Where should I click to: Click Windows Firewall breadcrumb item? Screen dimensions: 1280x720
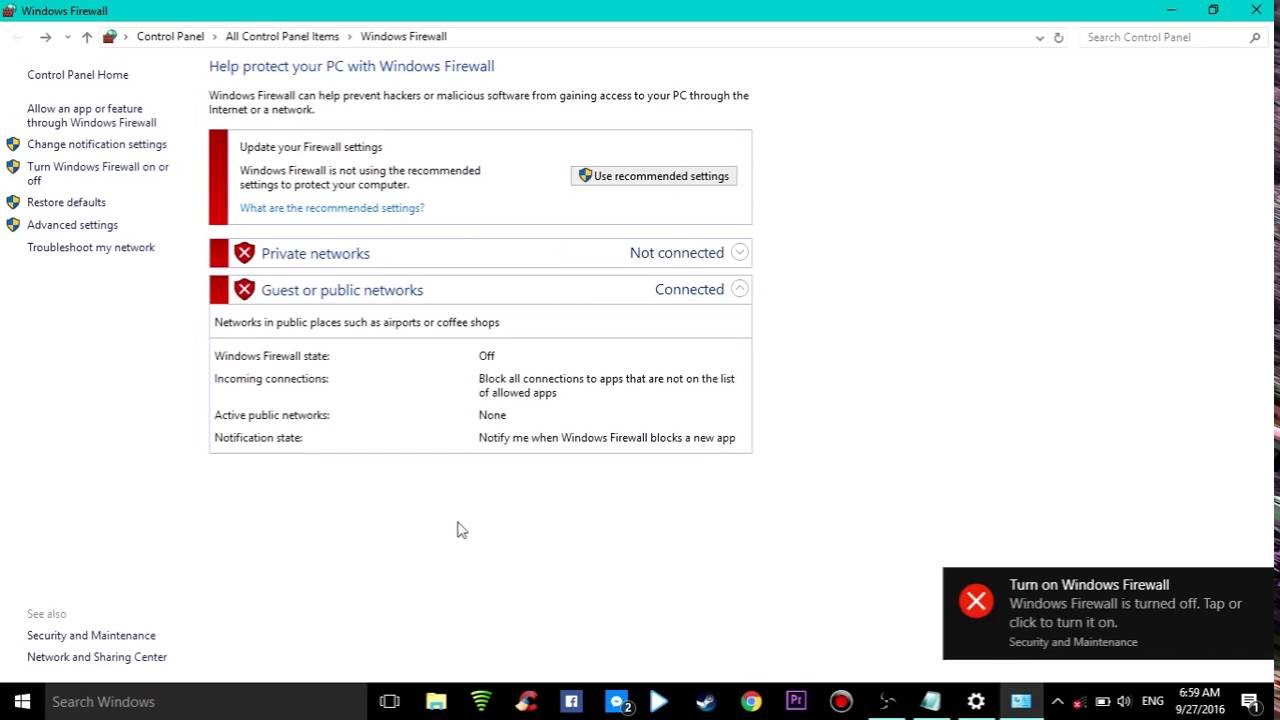point(403,37)
